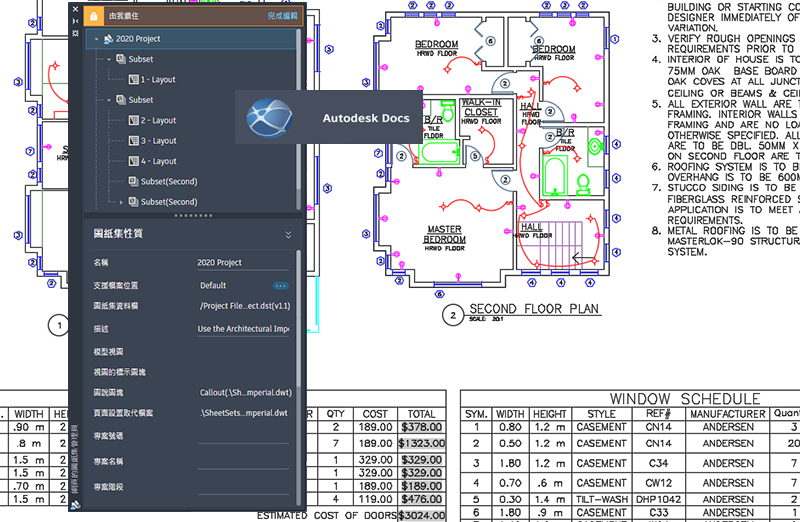This screenshot has width=800, height=522.
Task: Click the 完成編輯 link
Action: (x=282, y=16)
